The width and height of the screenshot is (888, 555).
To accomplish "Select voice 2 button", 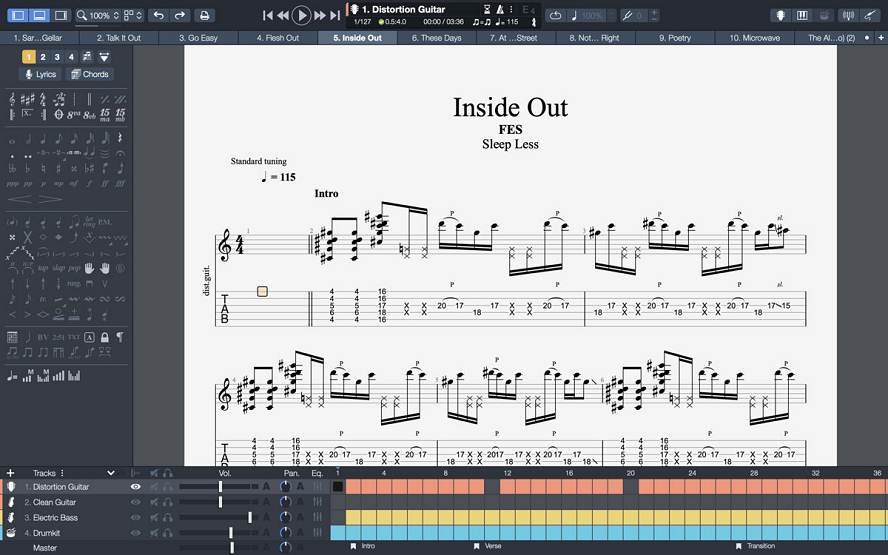I will coord(43,57).
